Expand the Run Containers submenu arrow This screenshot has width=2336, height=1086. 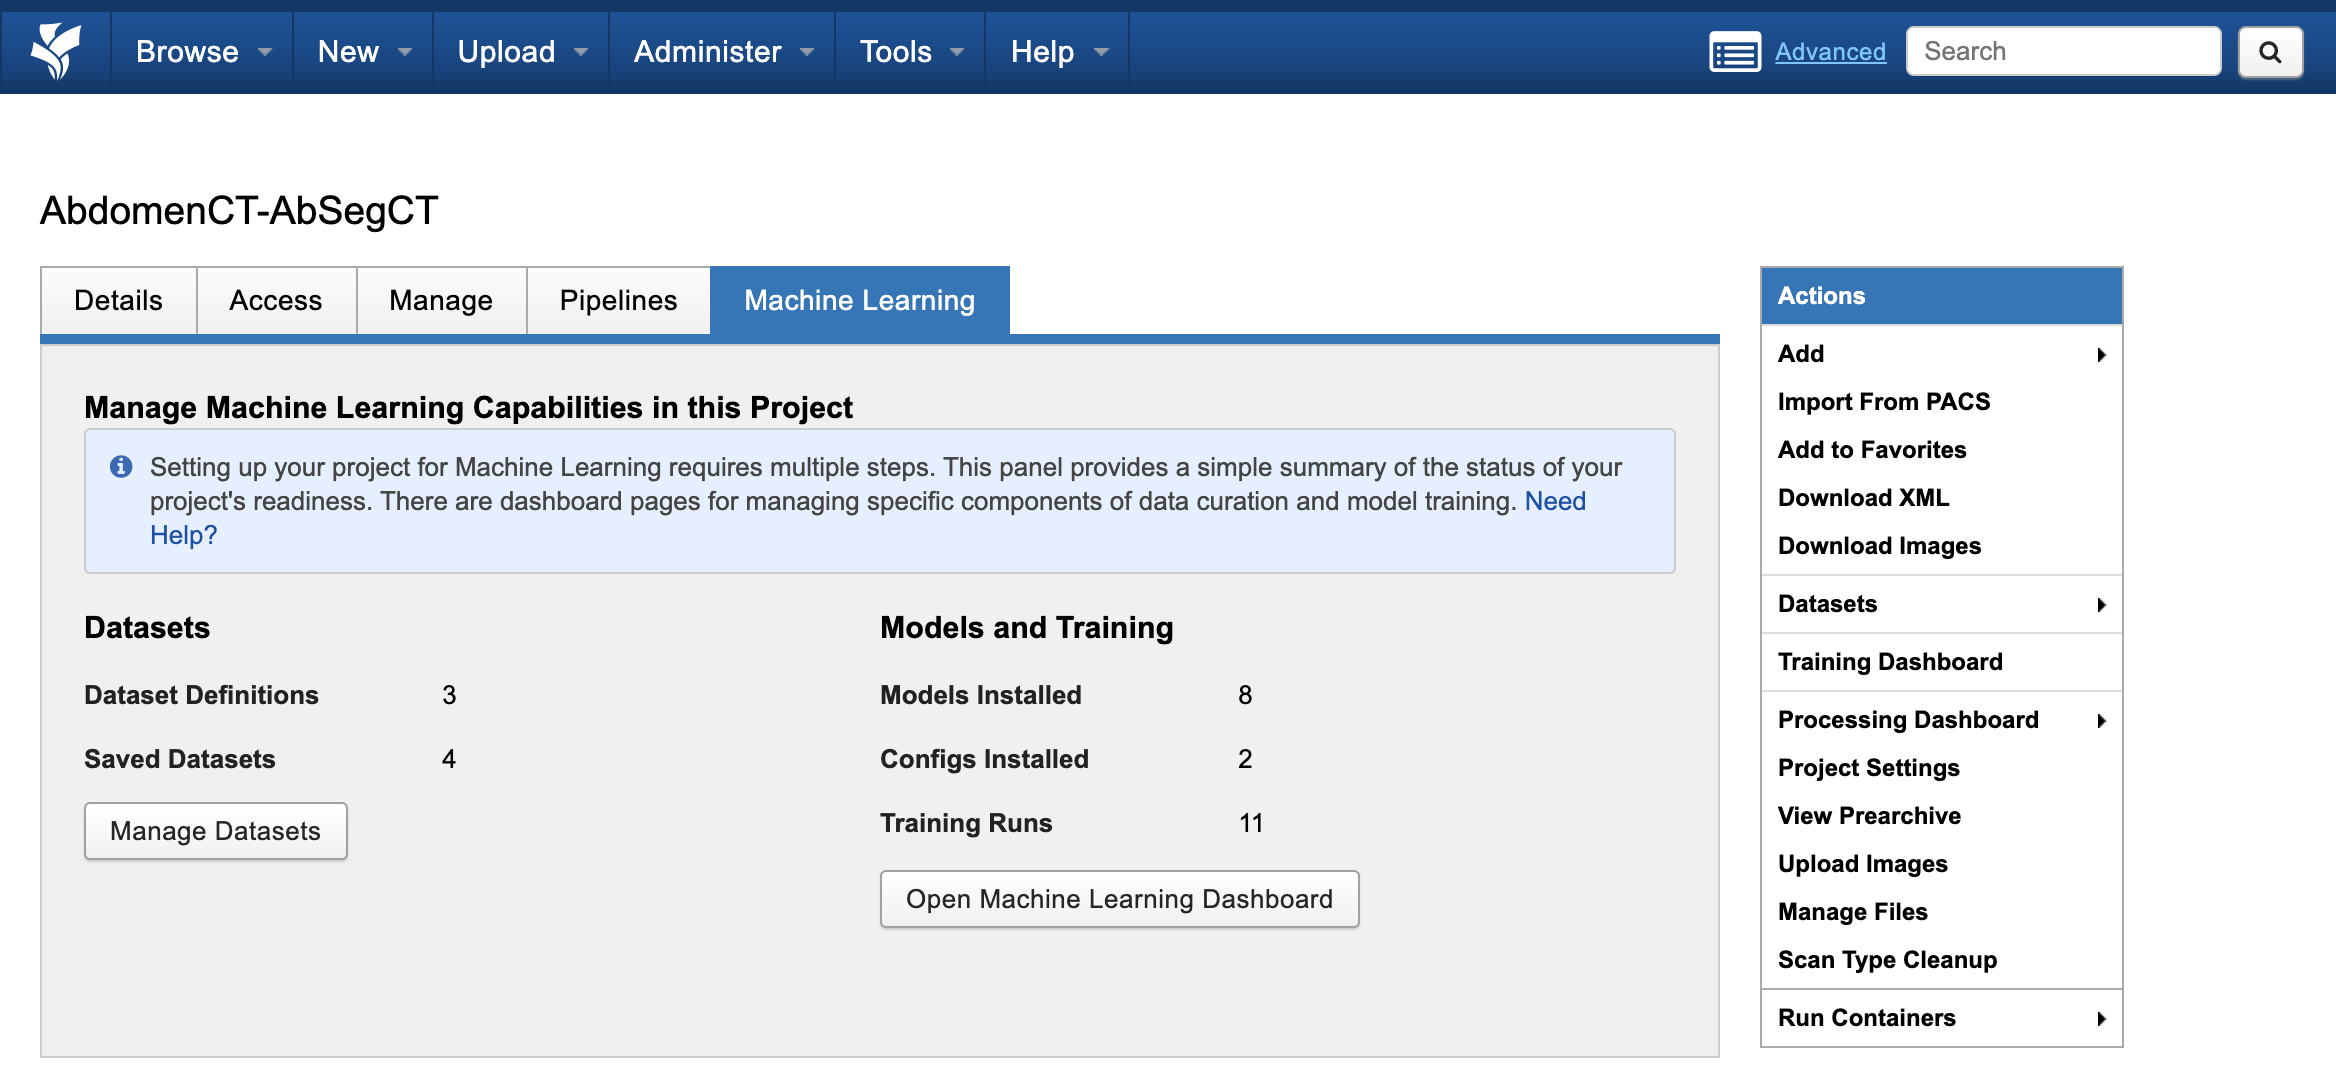(x=2101, y=1019)
